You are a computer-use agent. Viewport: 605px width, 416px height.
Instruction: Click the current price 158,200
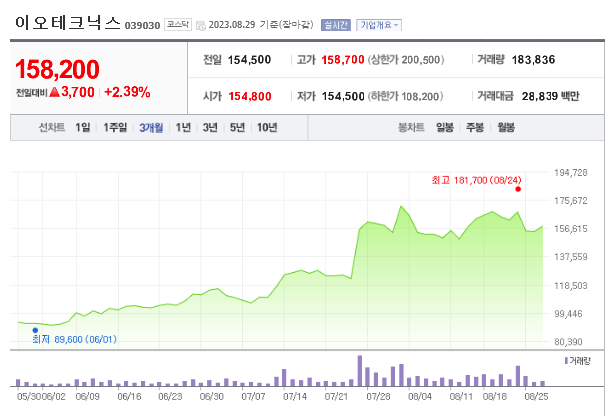click(57, 69)
